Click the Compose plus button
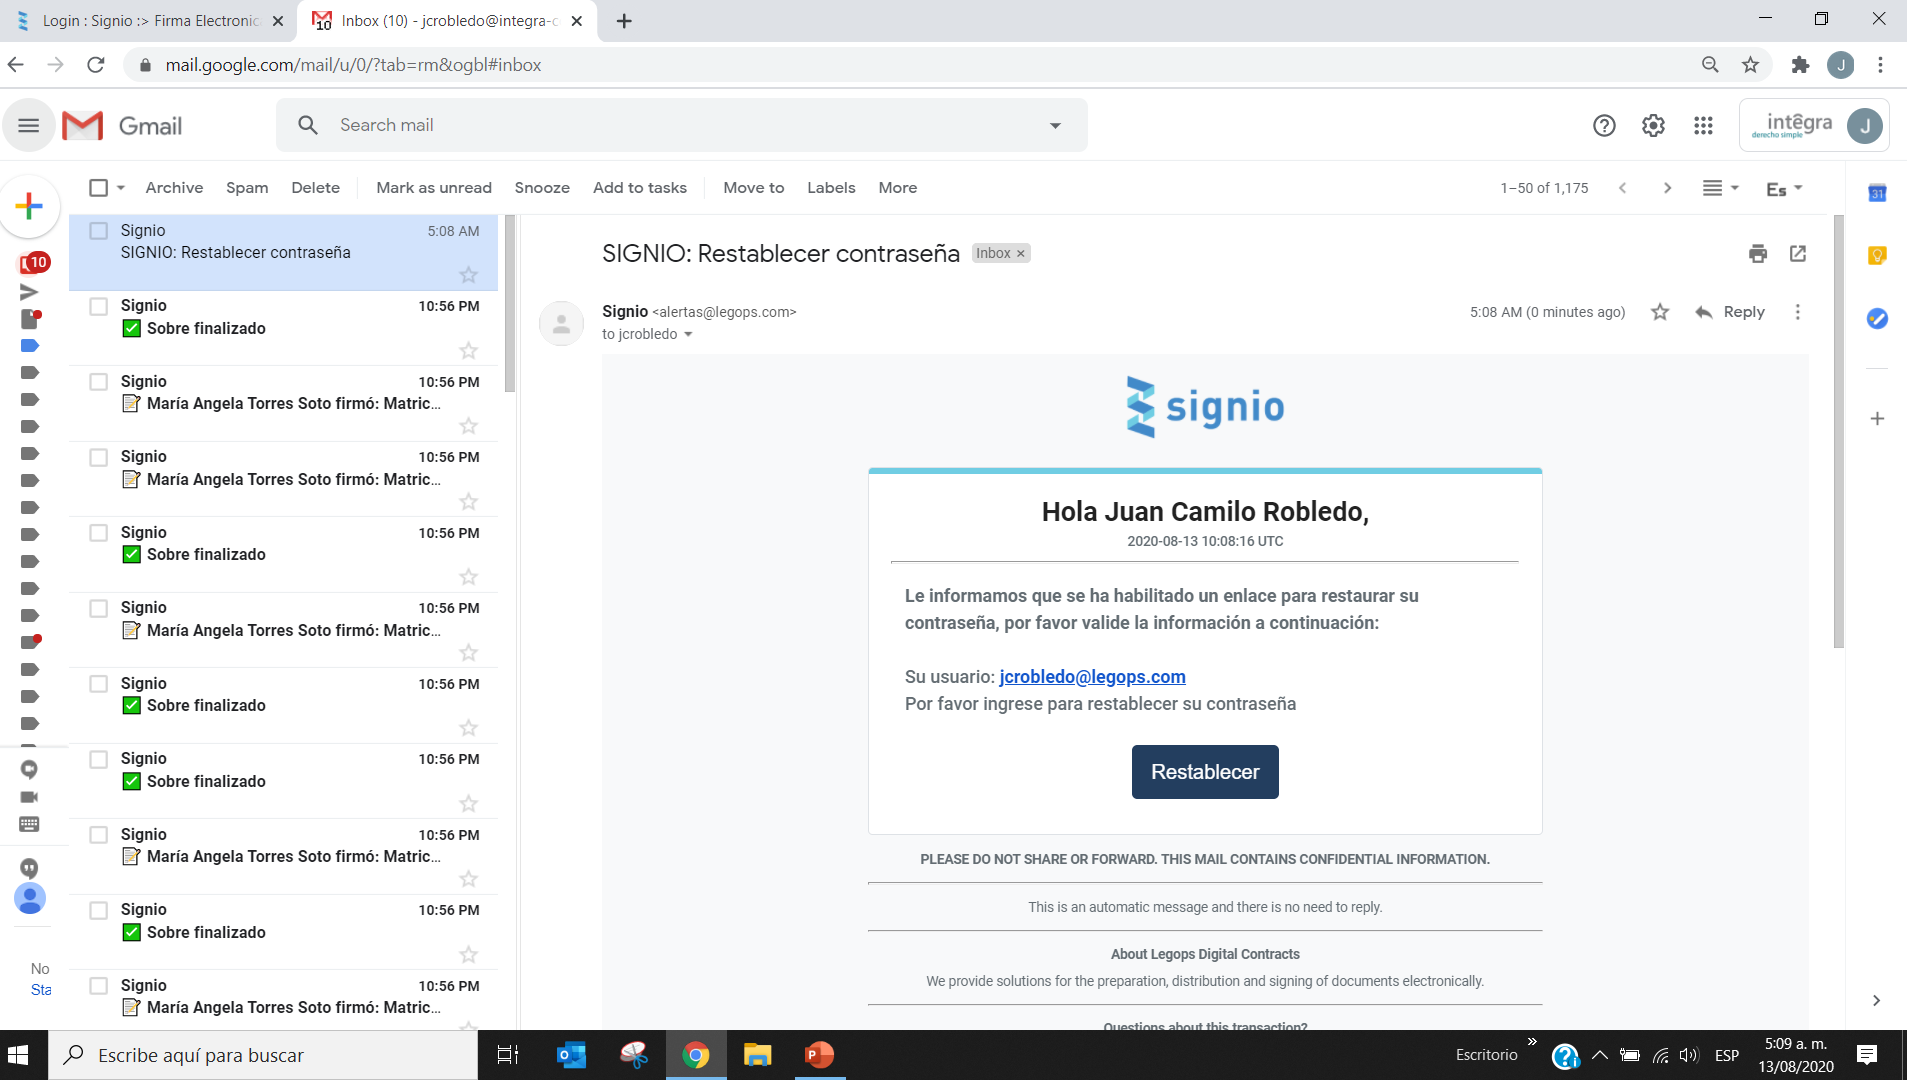 pos(29,207)
